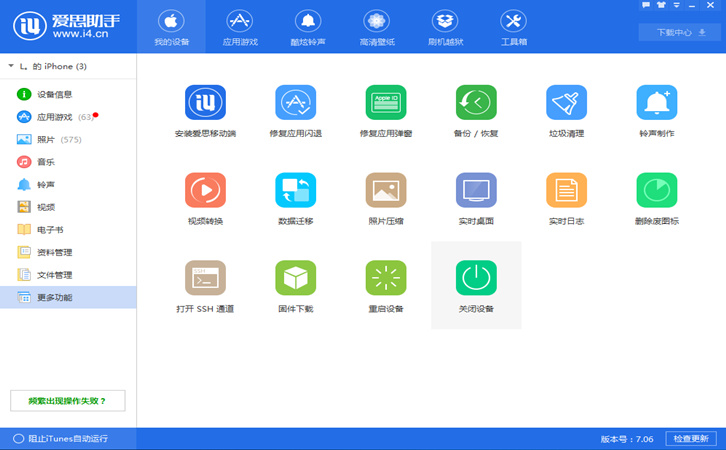Launch the 铃声制作 ringtone maker
Image resolution: width=726 pixels, height=450 pixels.
pyautogui.click(x=656, y=103)
